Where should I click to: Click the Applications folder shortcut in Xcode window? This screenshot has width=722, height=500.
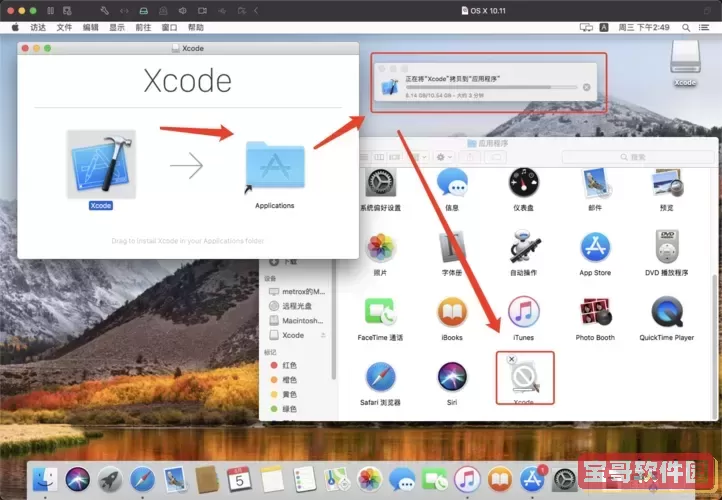coord(275,165)
